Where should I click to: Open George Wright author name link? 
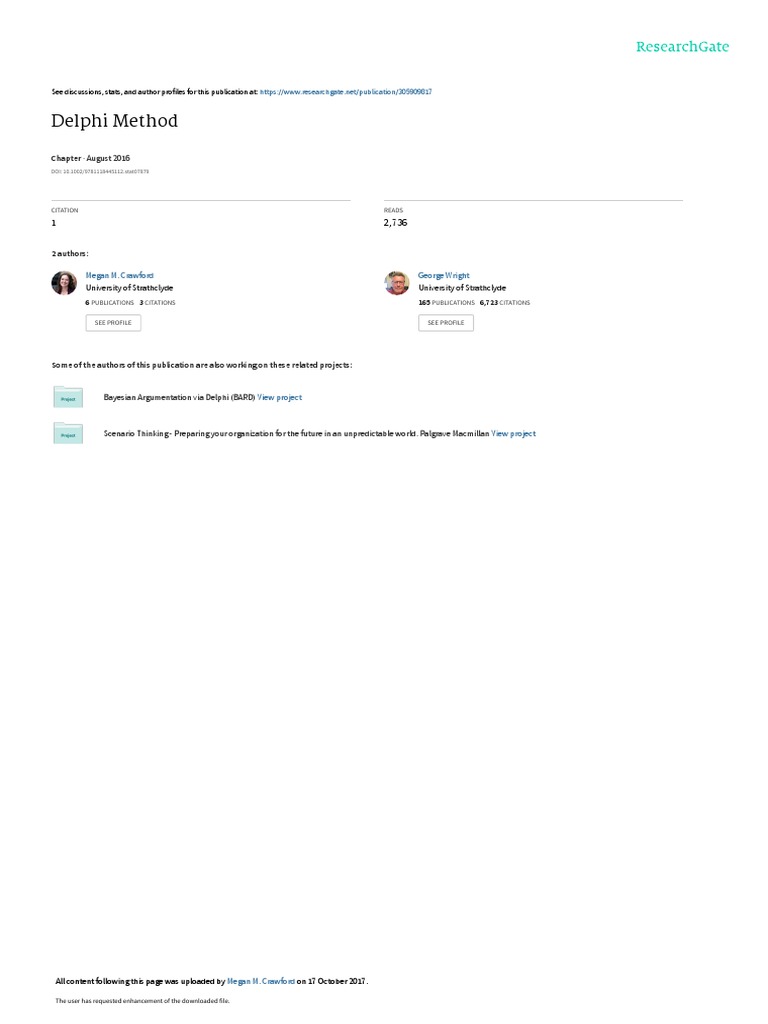[x=443, y=276]
